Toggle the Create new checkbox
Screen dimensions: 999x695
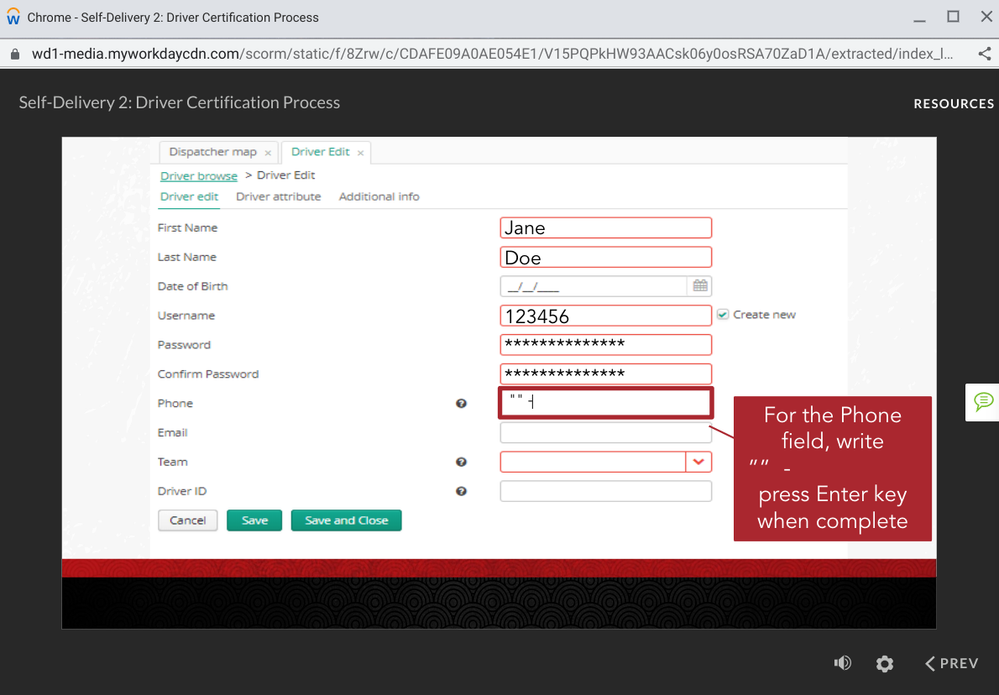tap(722, 315)
